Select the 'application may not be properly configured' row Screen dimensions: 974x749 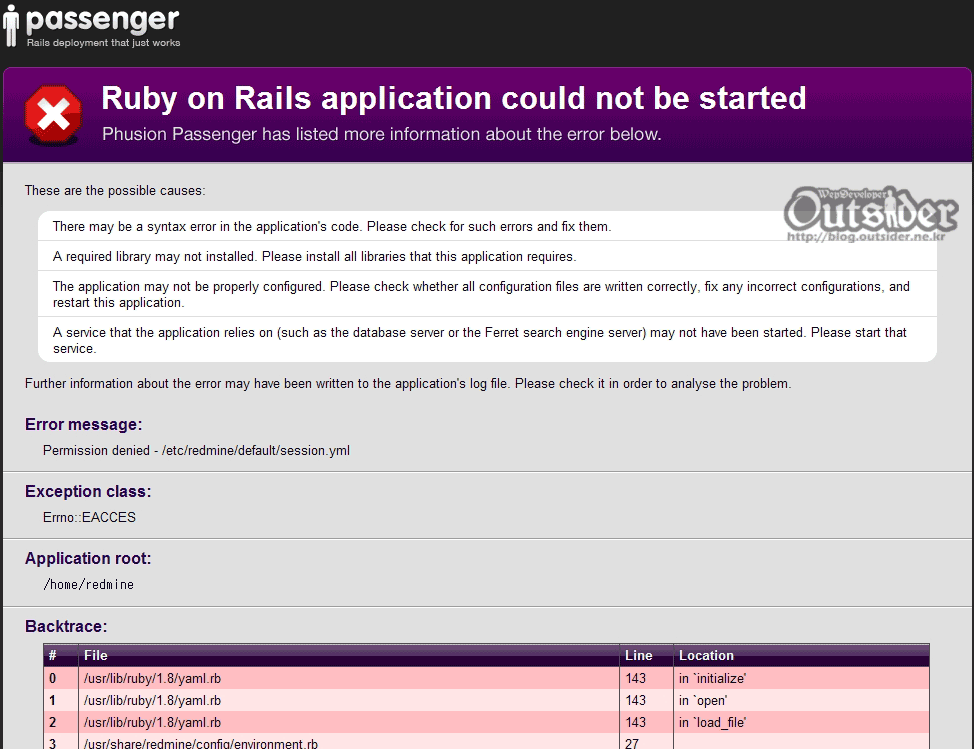click(487, 294)
